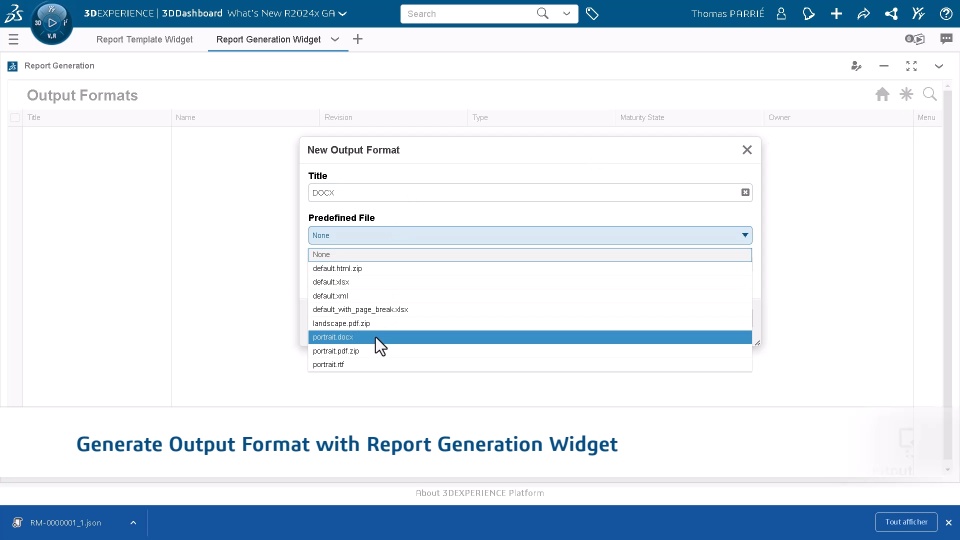This screenshot has height=540, width=960.
Task: Click the plus add icon in top bar
Action: (836, 13)
